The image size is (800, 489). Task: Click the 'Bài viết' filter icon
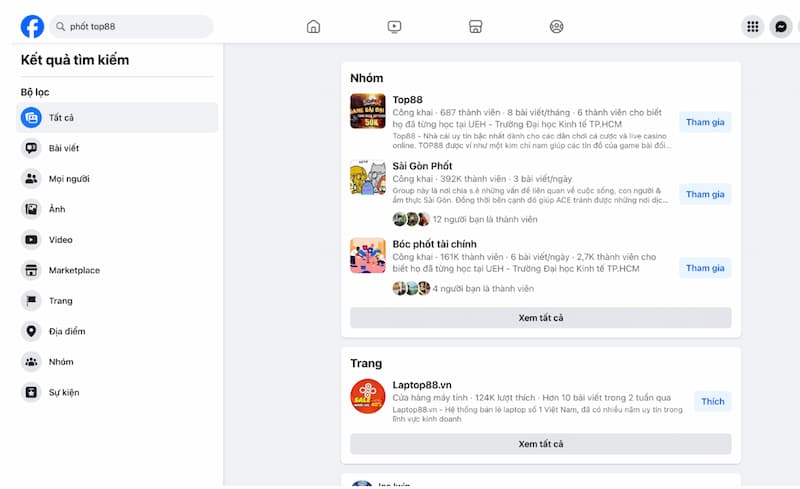[31, 148]
